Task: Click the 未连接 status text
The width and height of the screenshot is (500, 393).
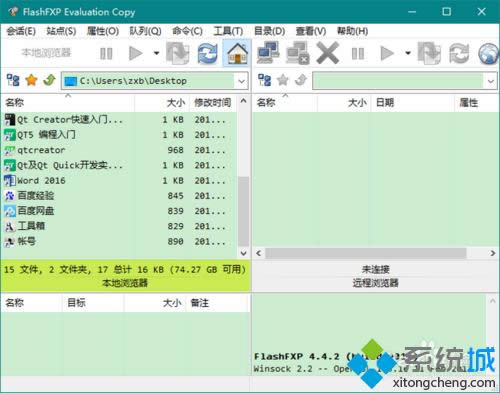Action: pos(376,269)
